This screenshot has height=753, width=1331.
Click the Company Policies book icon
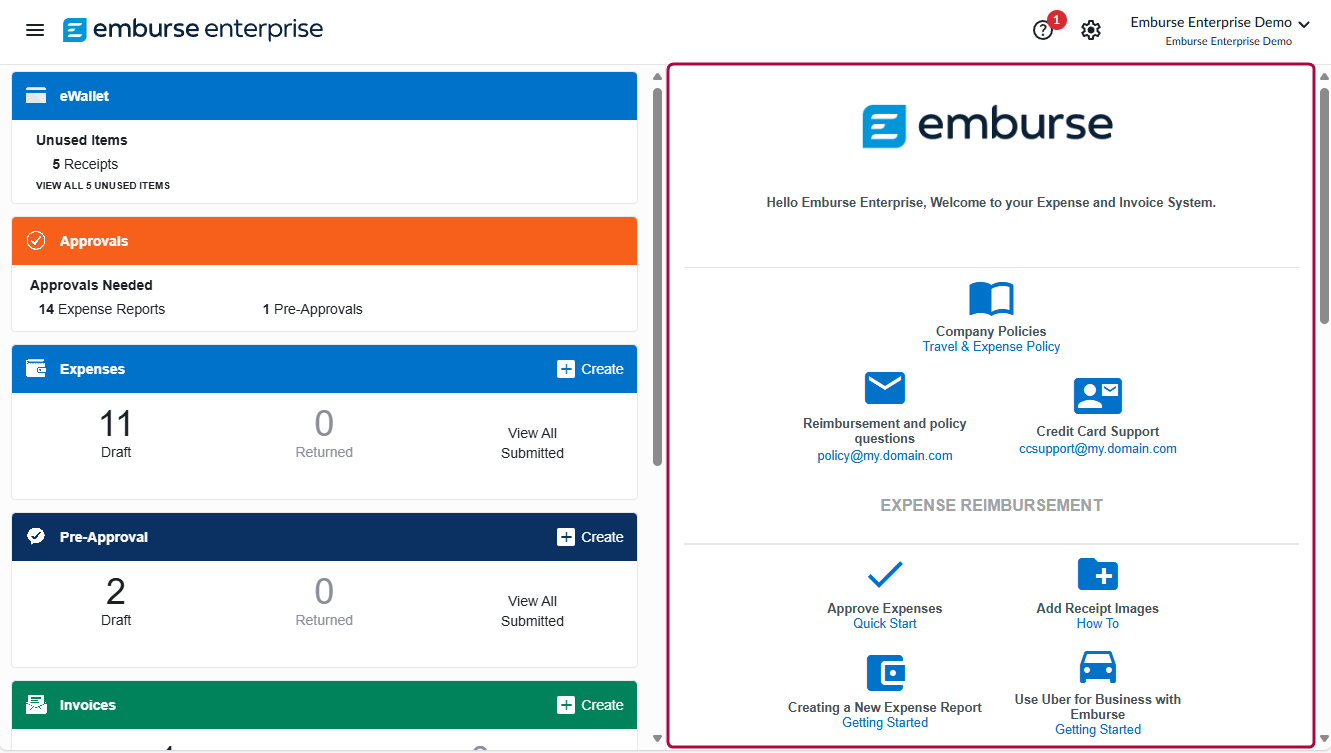(991, 299)
